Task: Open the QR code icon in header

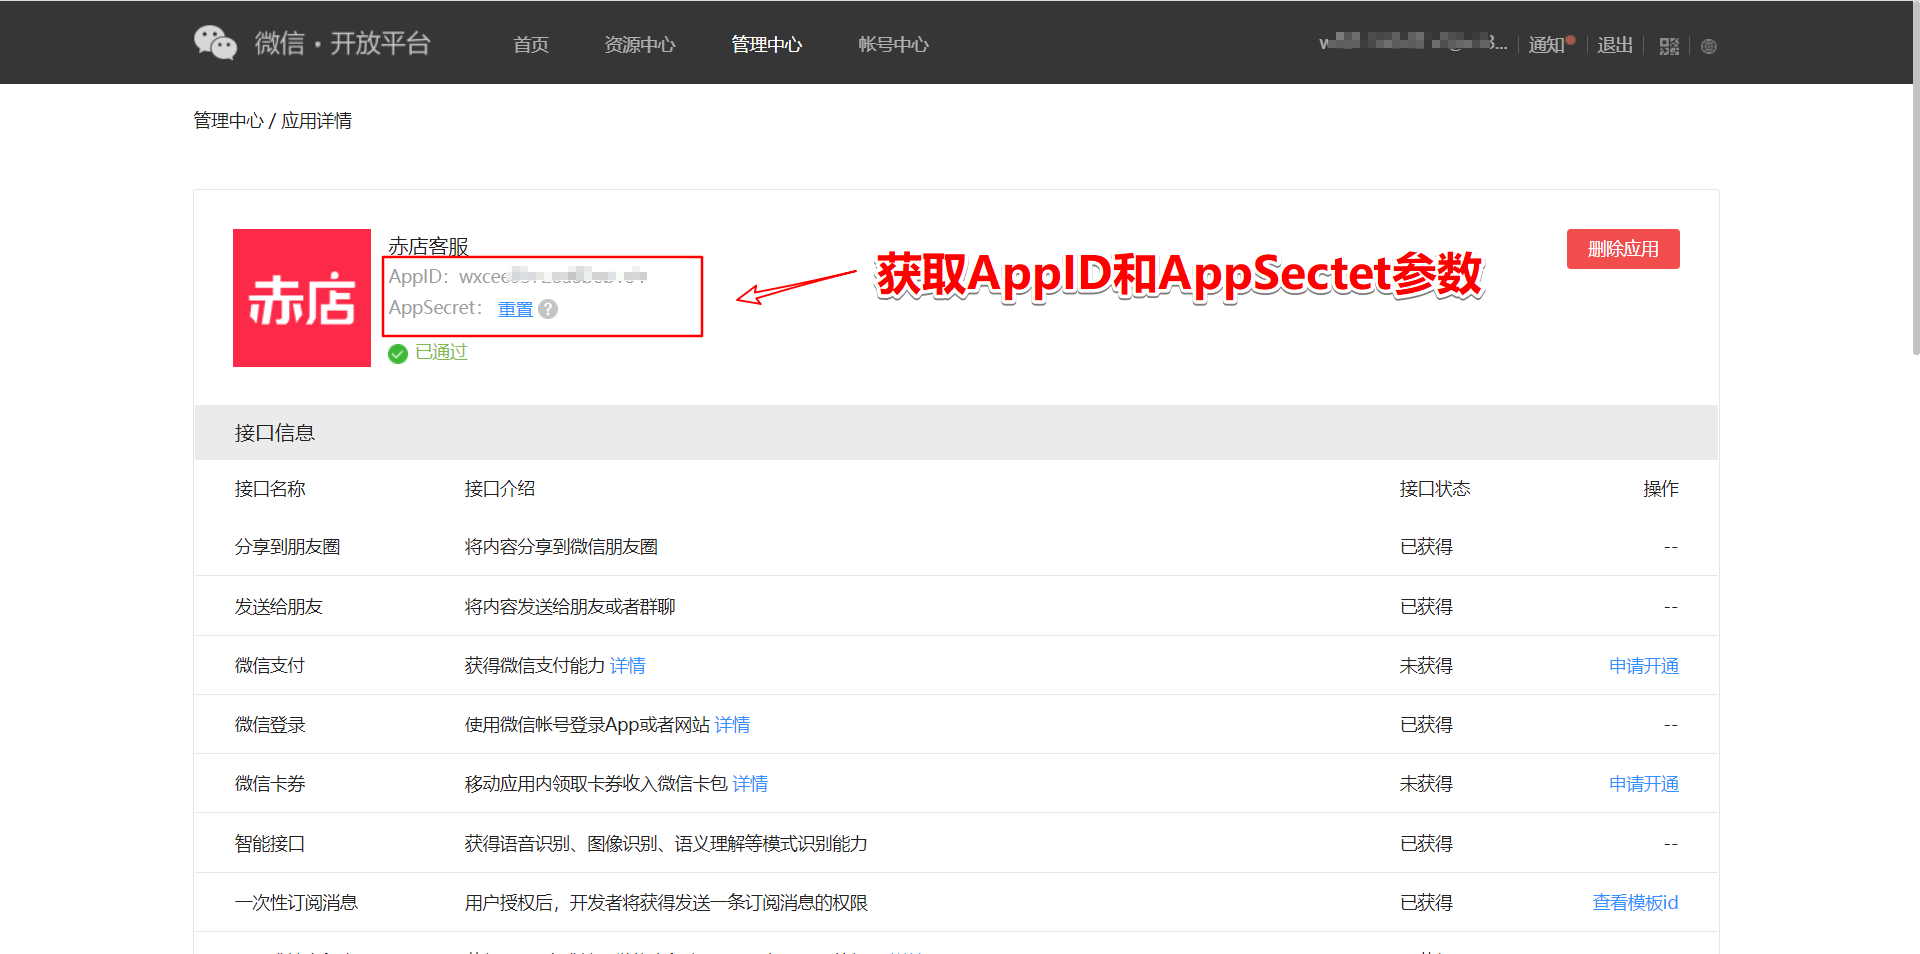Action: pyautogui.click(x=1669, y=46)
